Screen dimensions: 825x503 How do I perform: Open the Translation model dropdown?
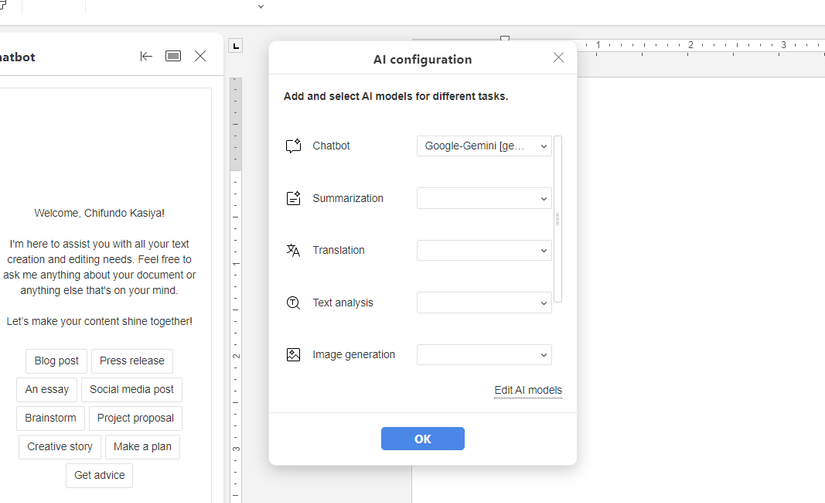pos(484,250)
